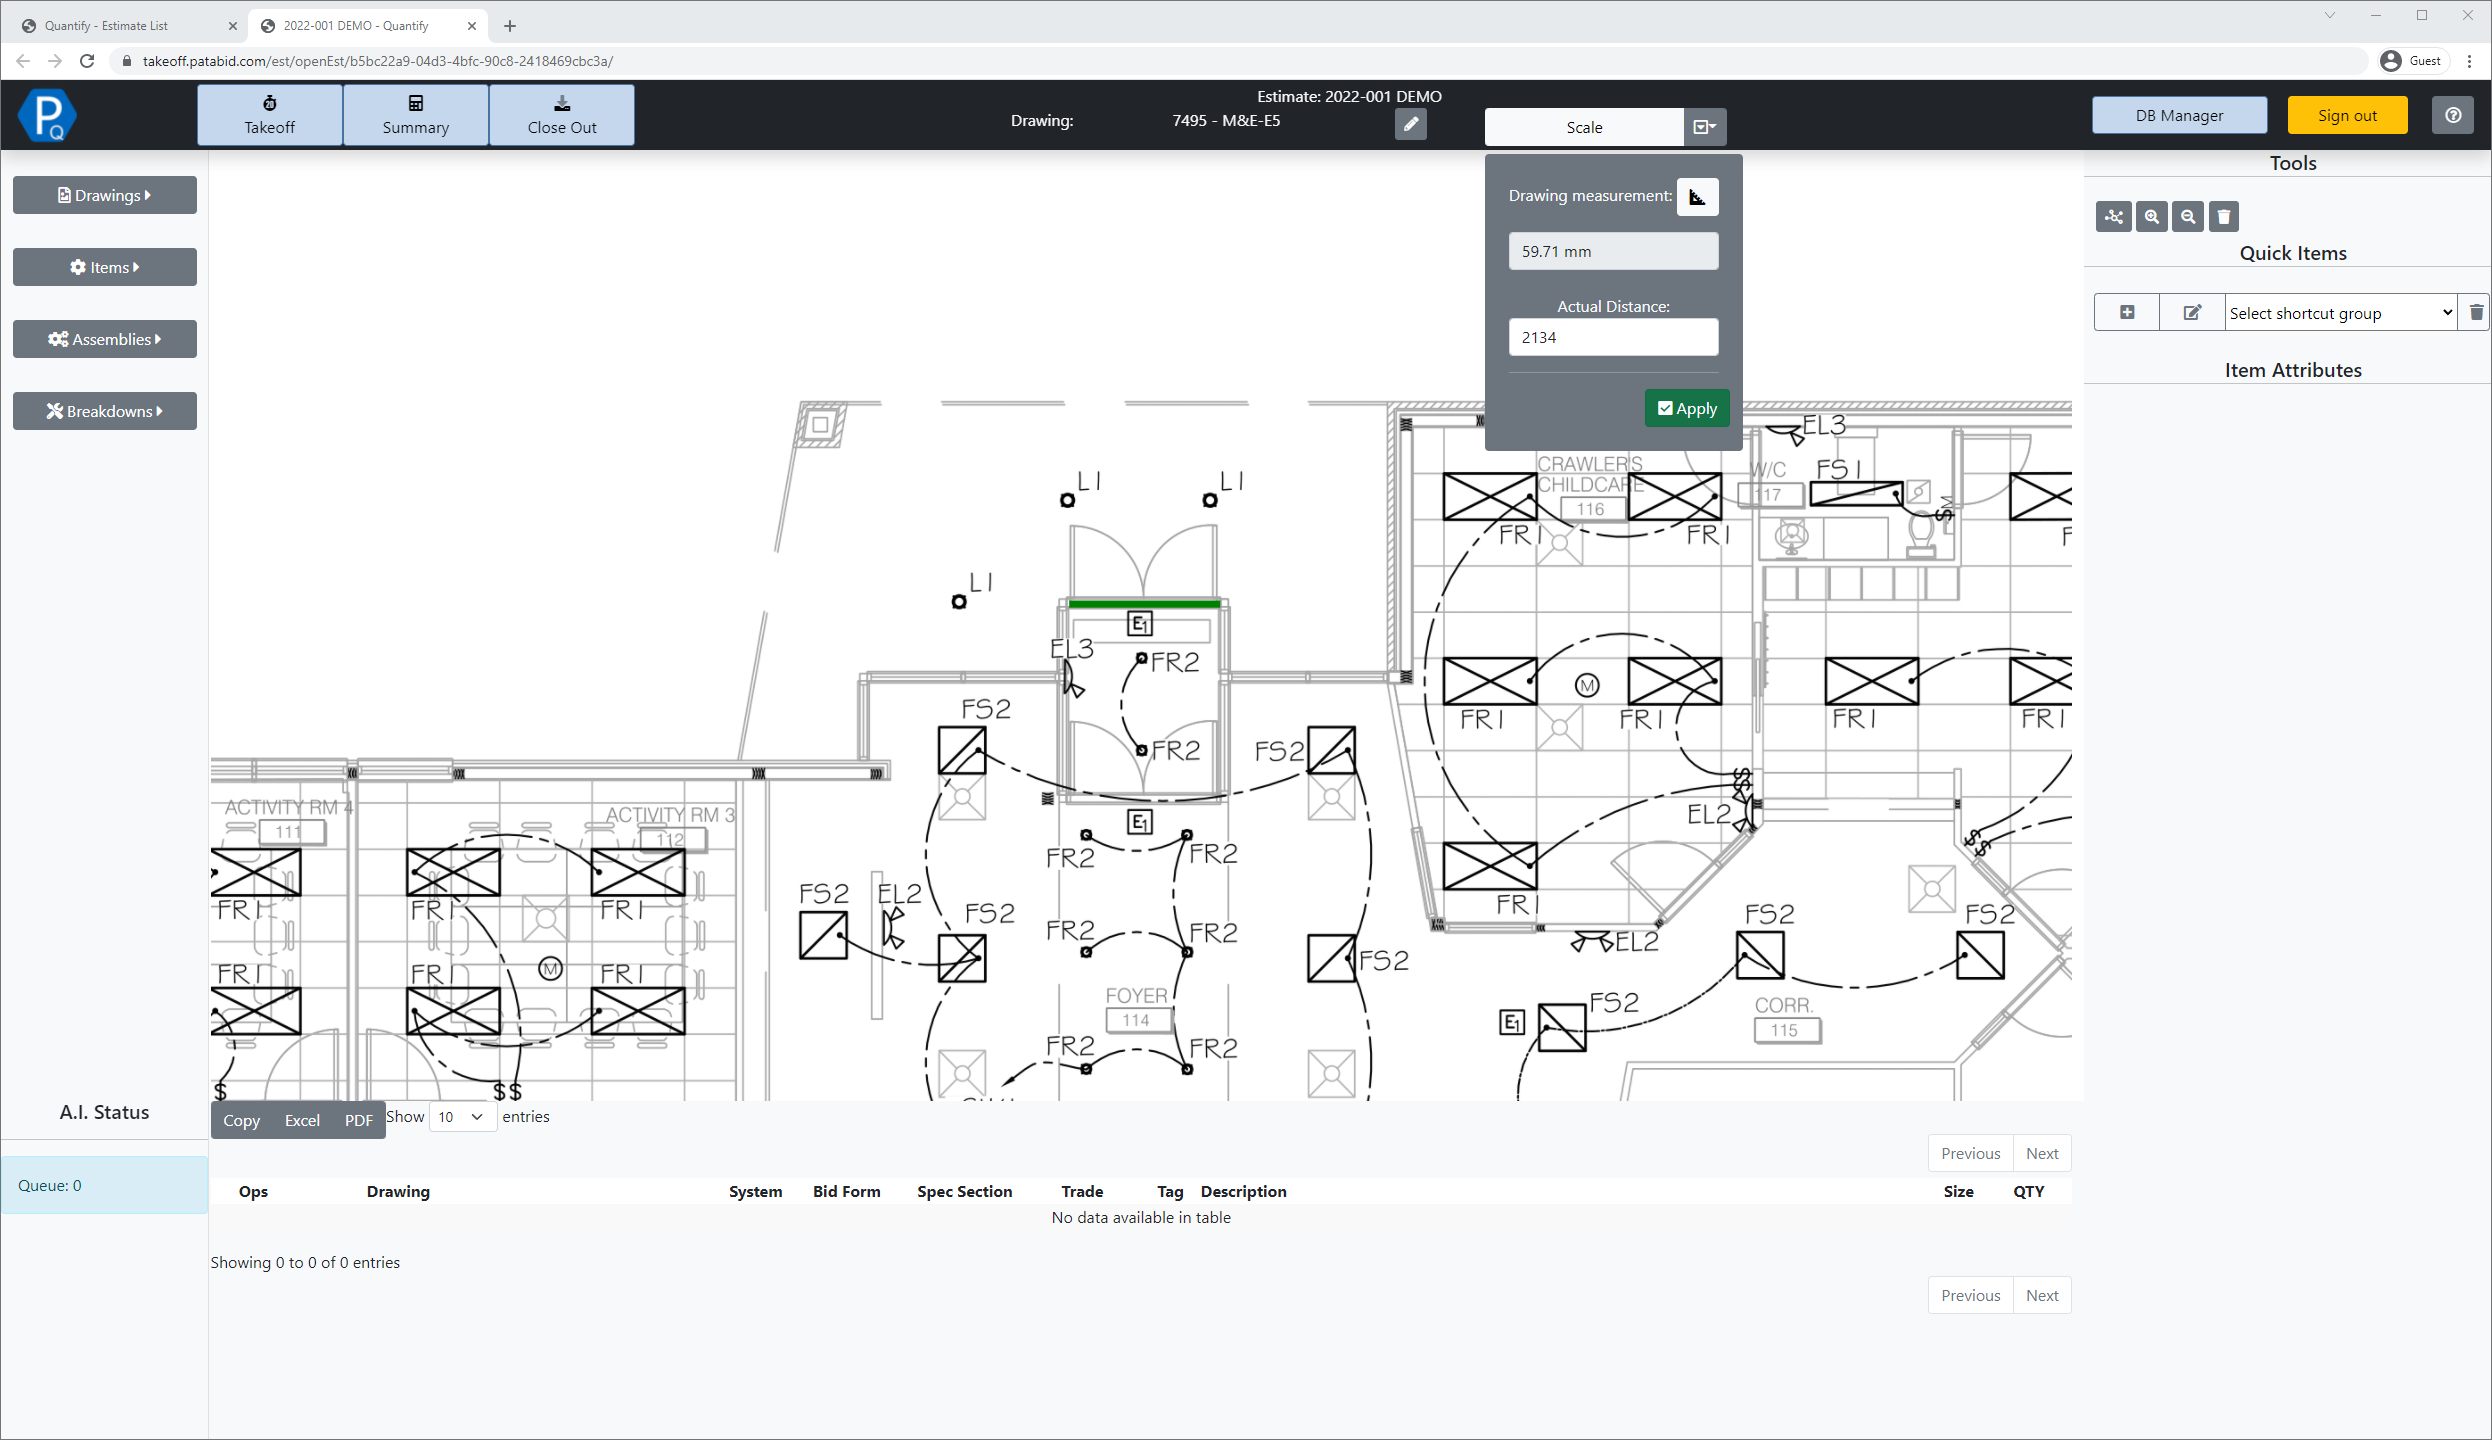This screenshot has width=2492, height=1440.
Task: Edit the drawing name with pencil icon
Action: [1410, 124]
